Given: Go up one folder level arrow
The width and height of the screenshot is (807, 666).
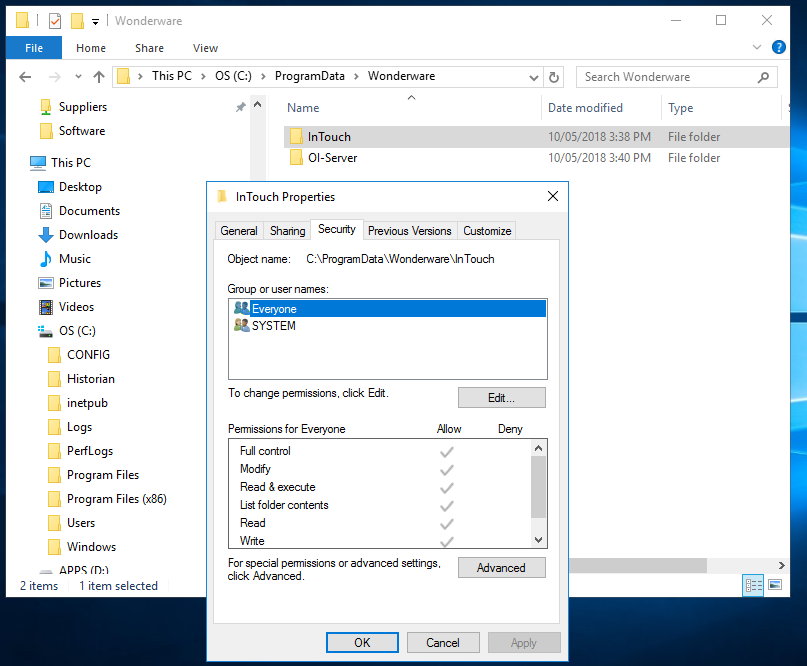Looking at the screenshot, I should coord(99,77).
